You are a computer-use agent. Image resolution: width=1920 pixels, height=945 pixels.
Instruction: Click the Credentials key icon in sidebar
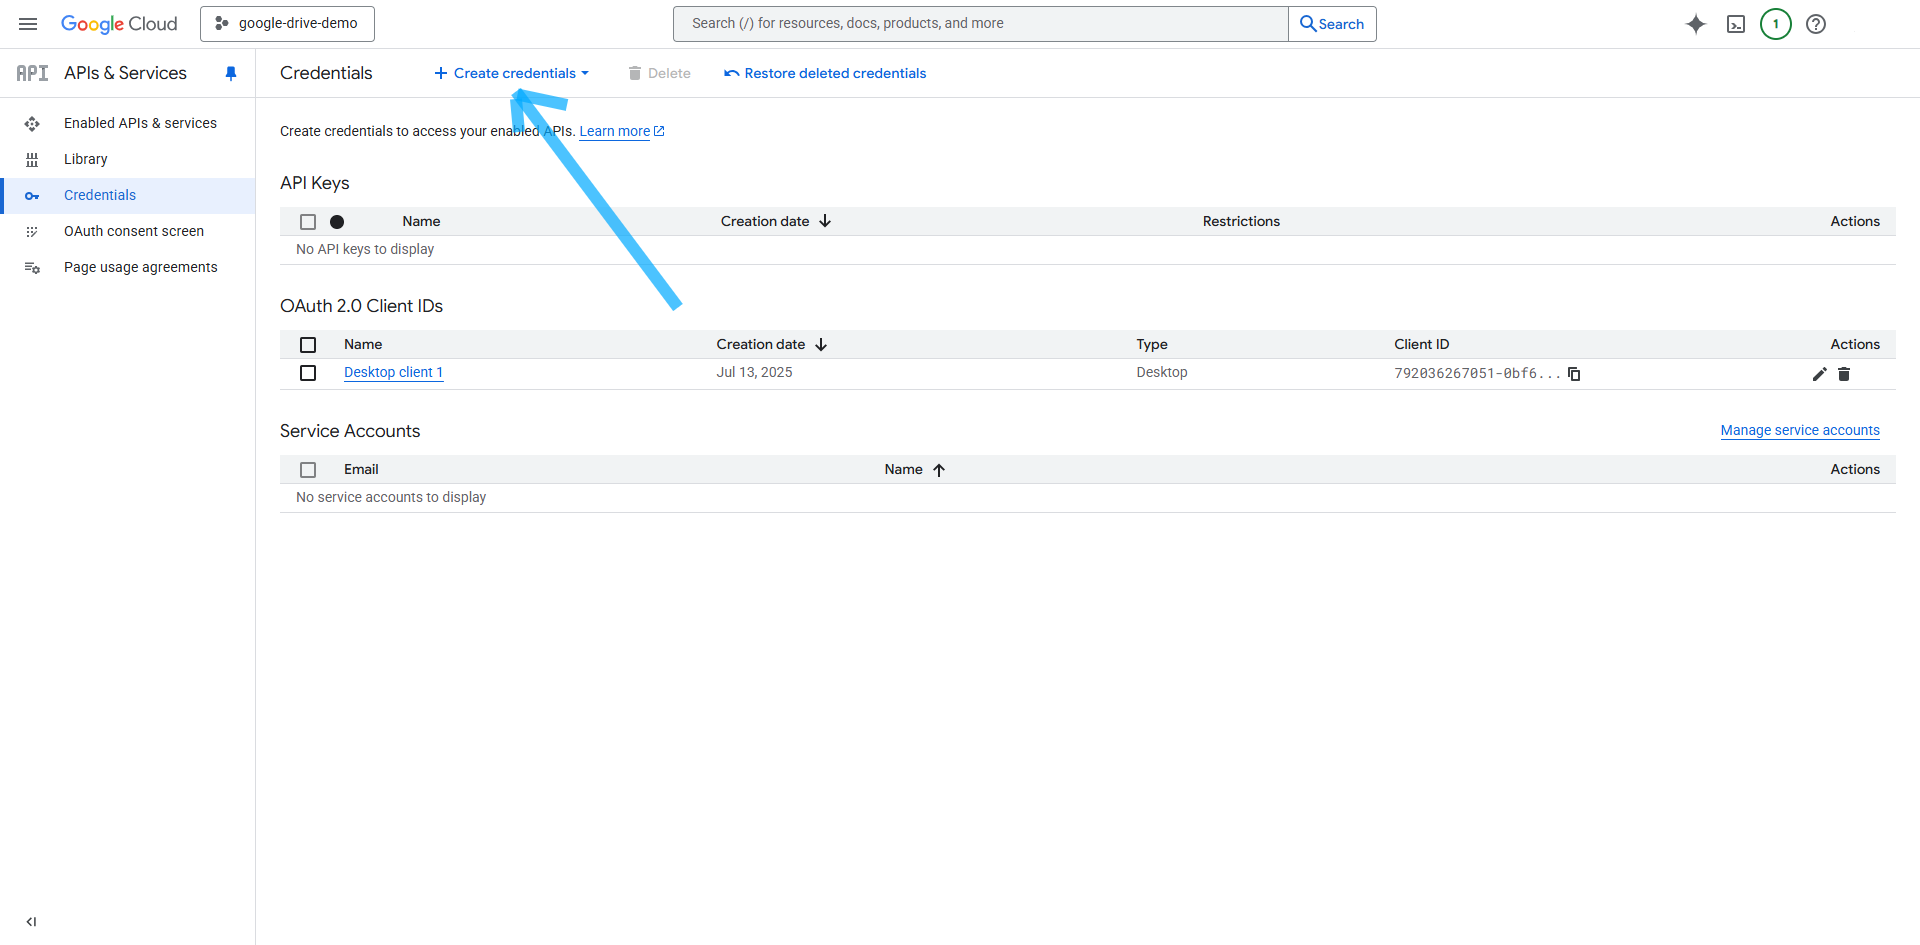click(x=32, y=196)
